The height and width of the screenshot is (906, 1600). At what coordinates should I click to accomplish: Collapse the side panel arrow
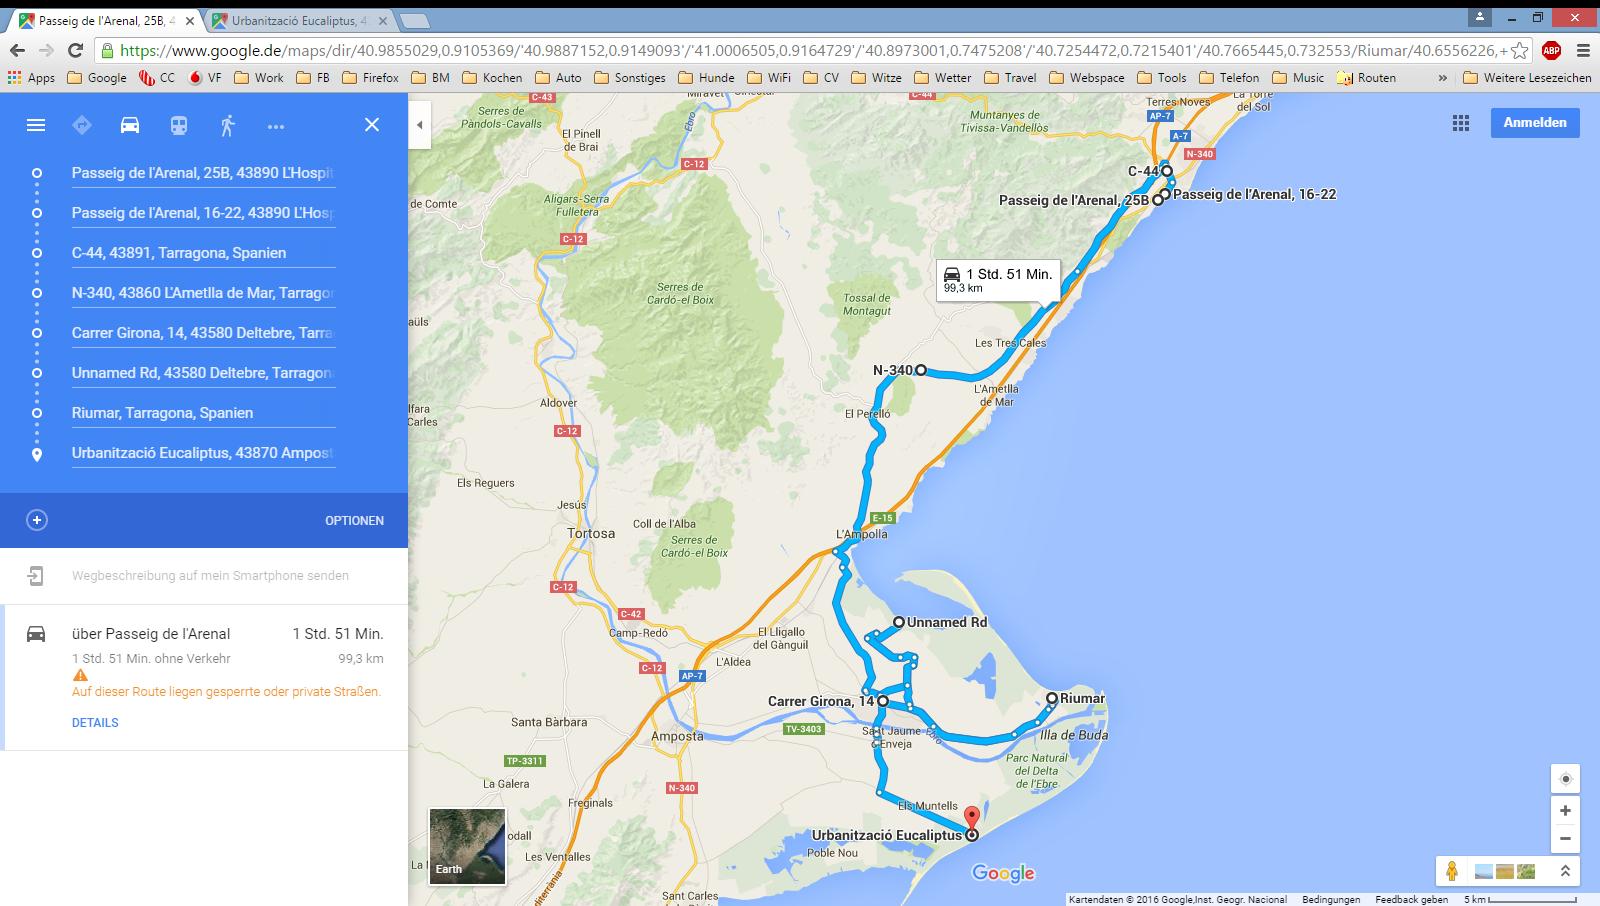[x=420, y=125]
